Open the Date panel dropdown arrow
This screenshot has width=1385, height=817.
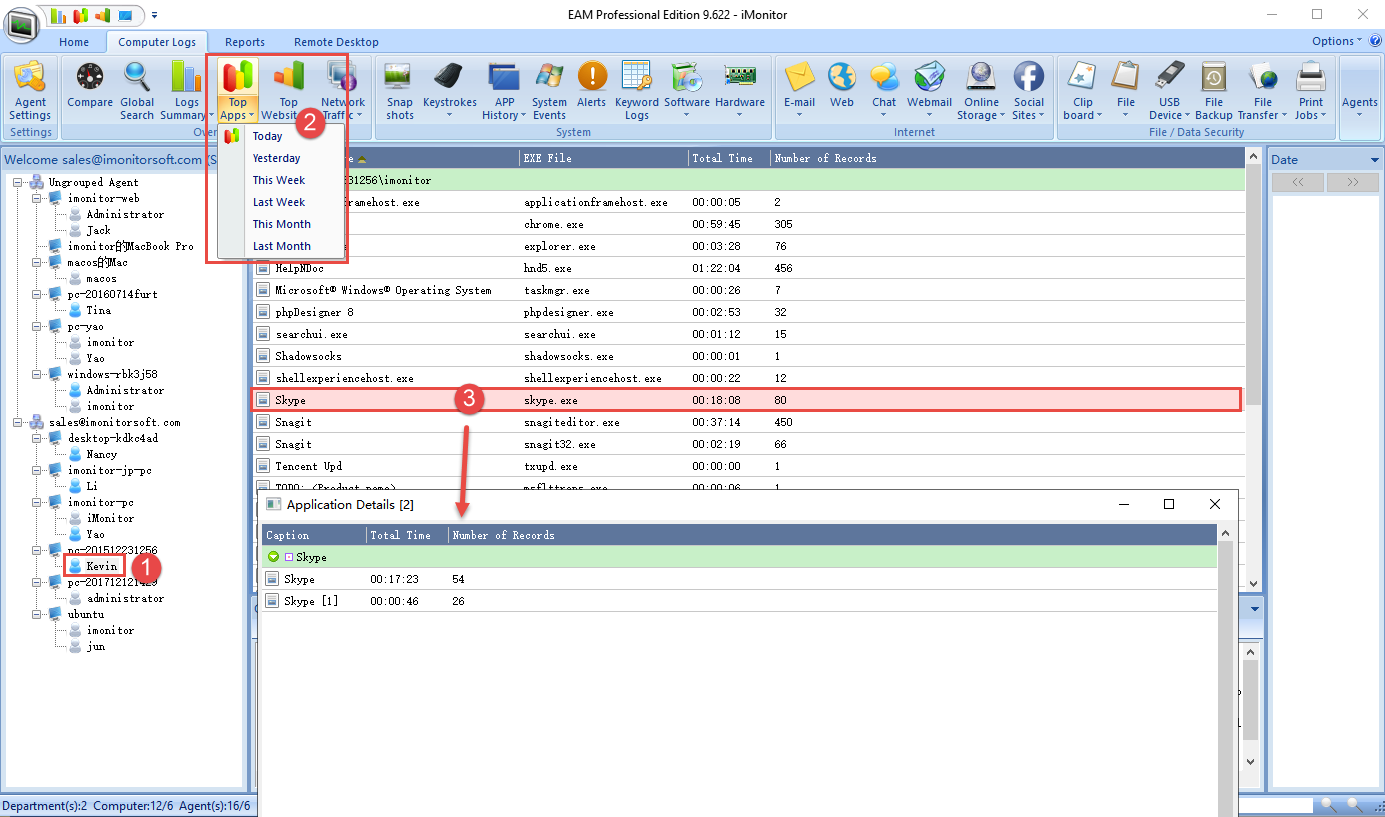(x=1374, y=160)
